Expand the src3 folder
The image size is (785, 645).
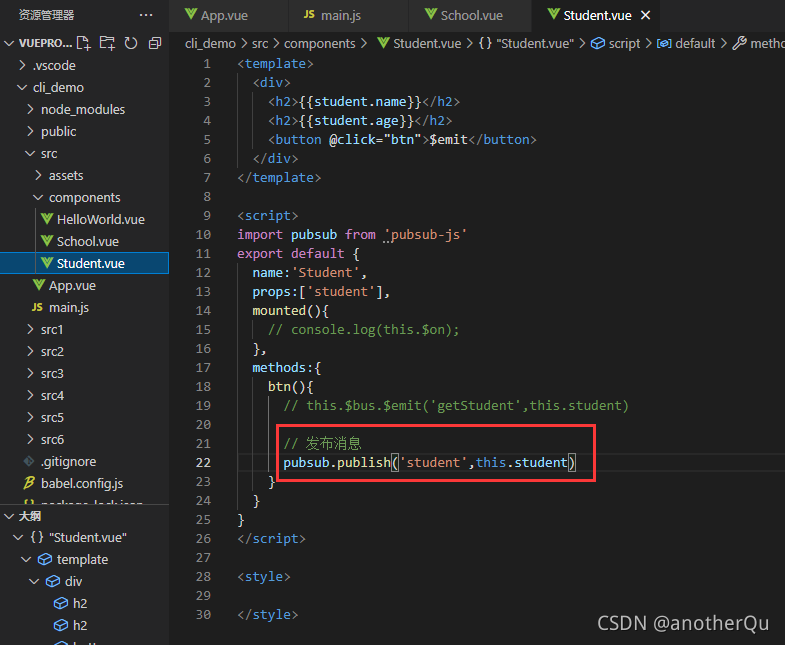[30, 374]
